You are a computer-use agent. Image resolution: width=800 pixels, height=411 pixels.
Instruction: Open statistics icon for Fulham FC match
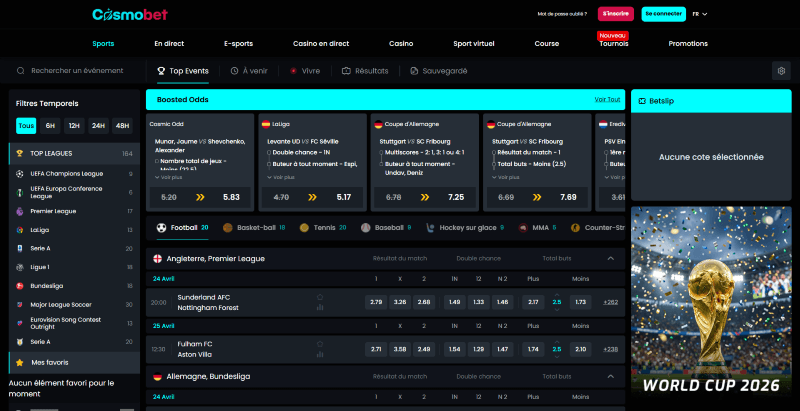320,354
